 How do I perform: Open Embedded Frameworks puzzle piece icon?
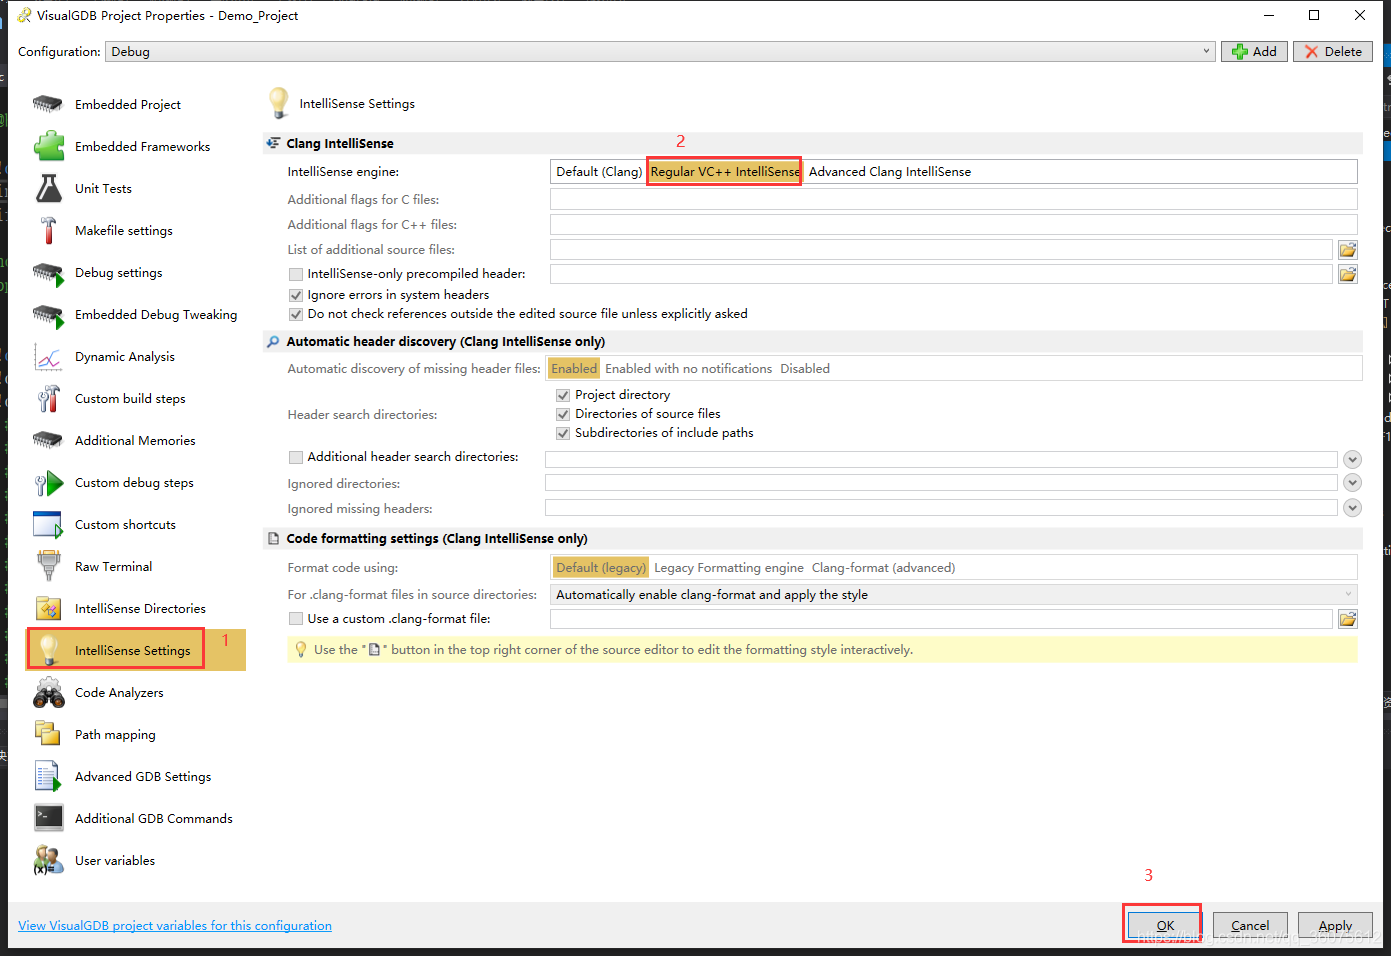pos(49,146)
